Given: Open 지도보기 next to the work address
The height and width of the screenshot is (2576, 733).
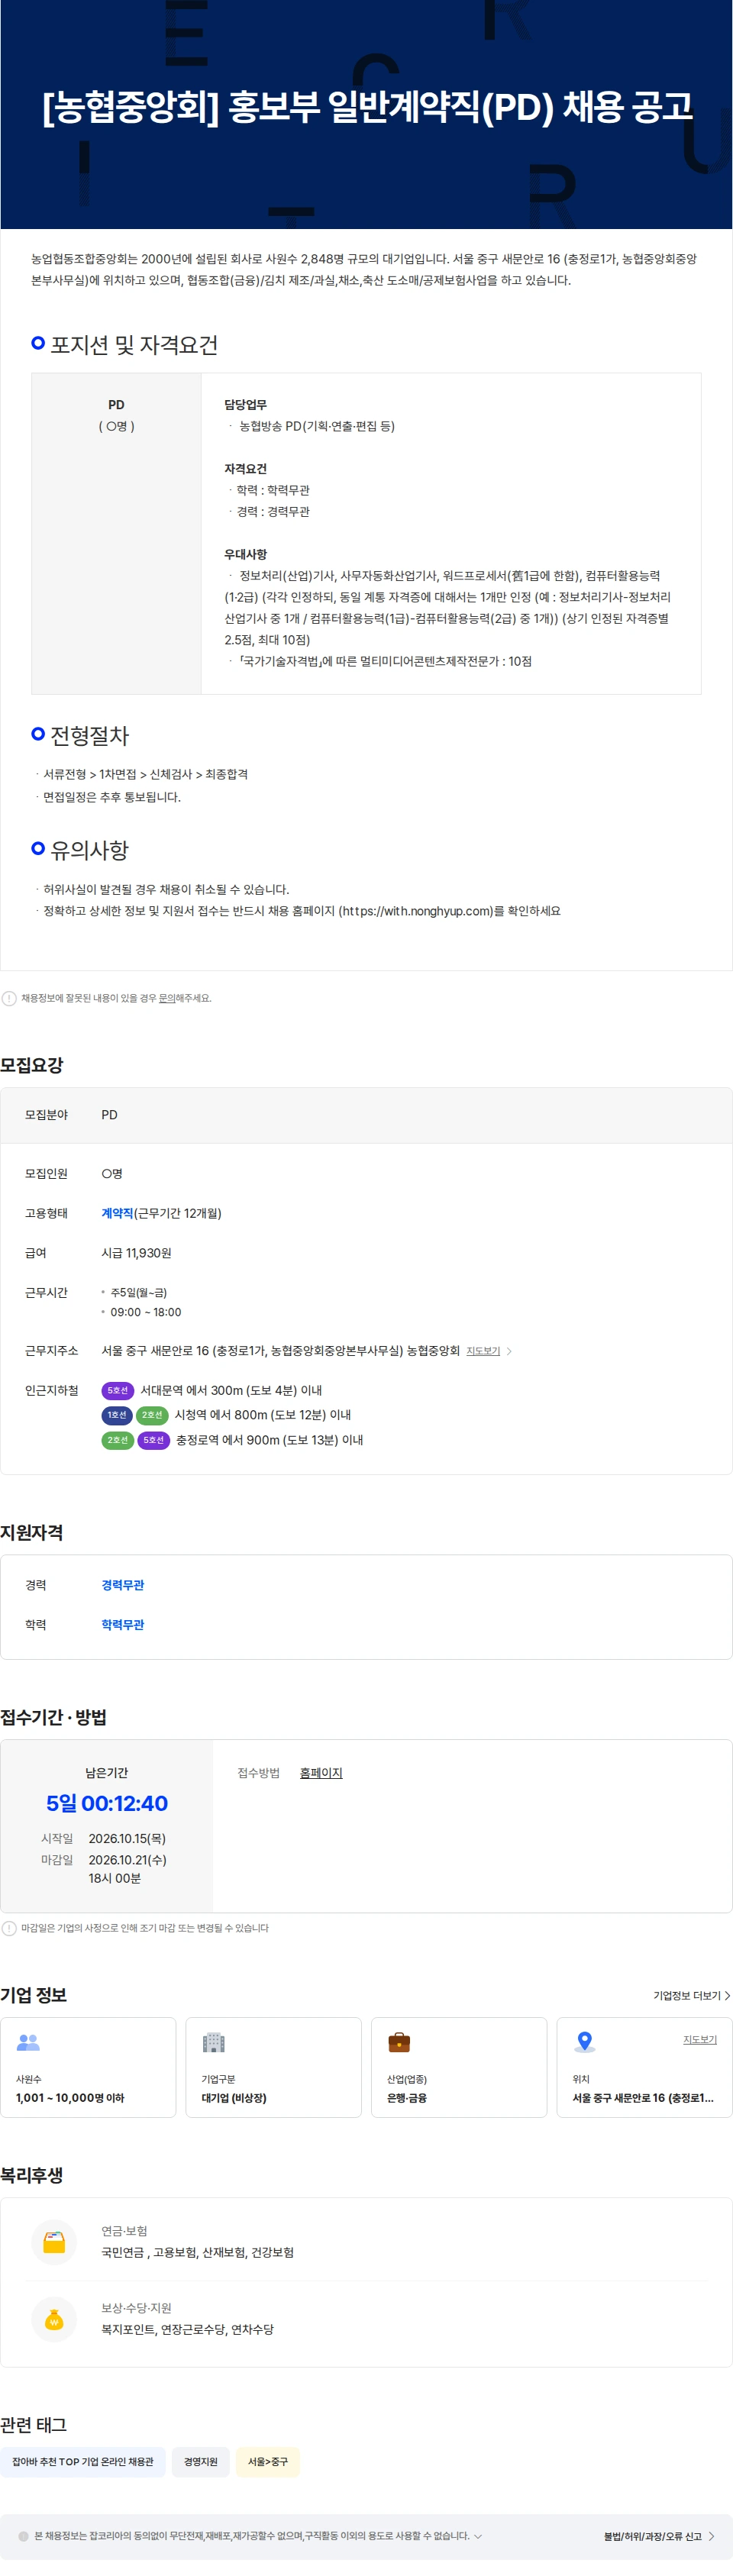Looking at the screenshot, I should pos(483,1351).
